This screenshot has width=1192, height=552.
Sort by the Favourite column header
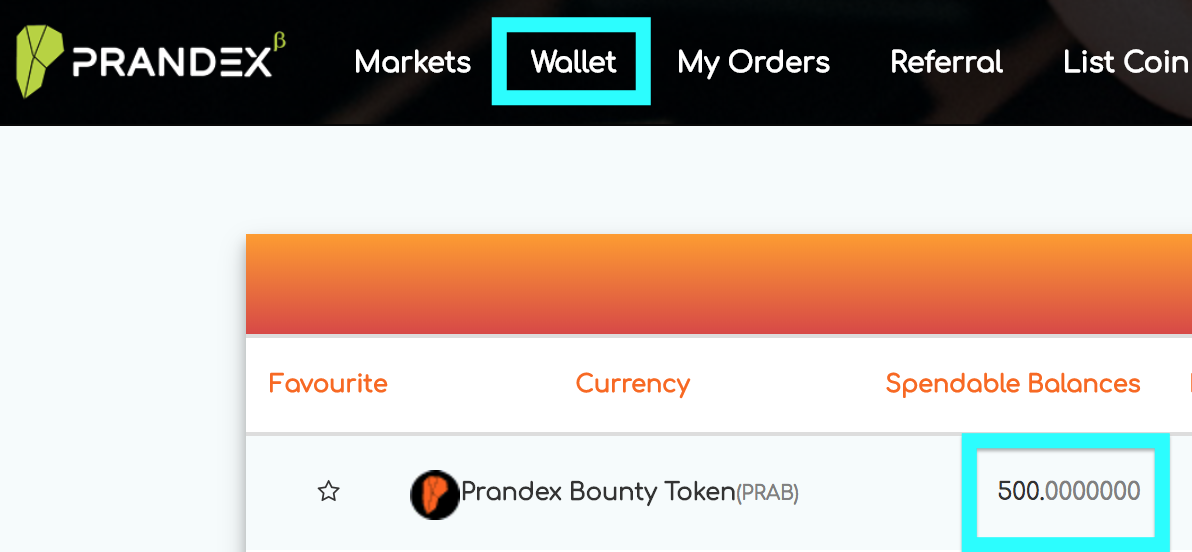tap(328, 384)
